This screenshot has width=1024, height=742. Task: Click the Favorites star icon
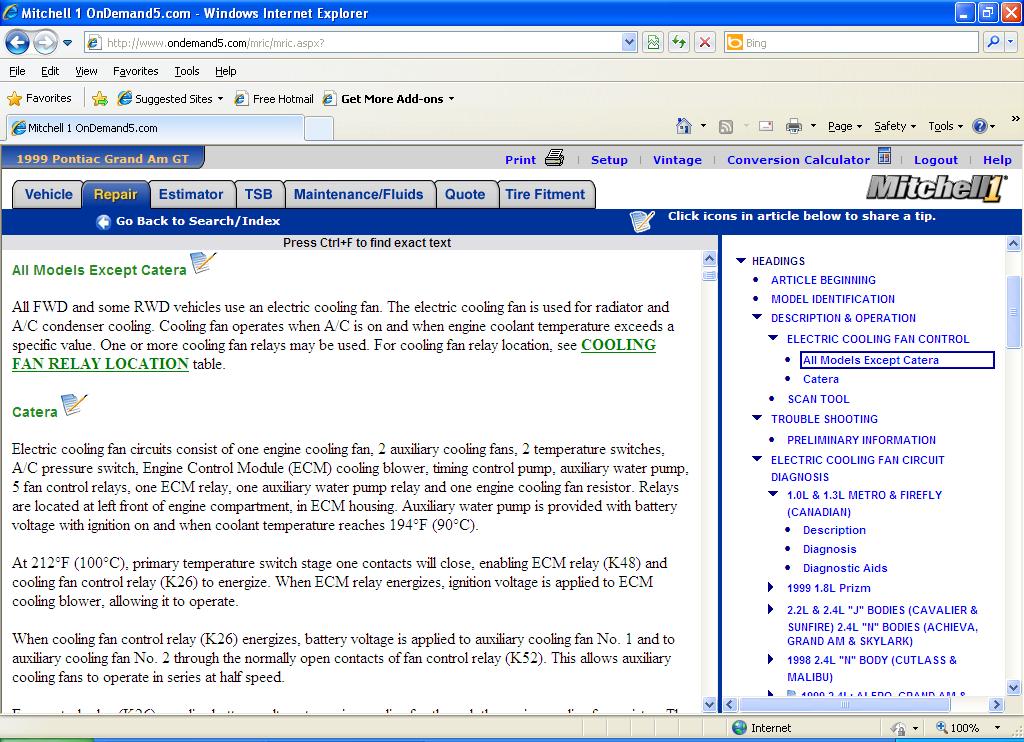[x=14, y=99]
